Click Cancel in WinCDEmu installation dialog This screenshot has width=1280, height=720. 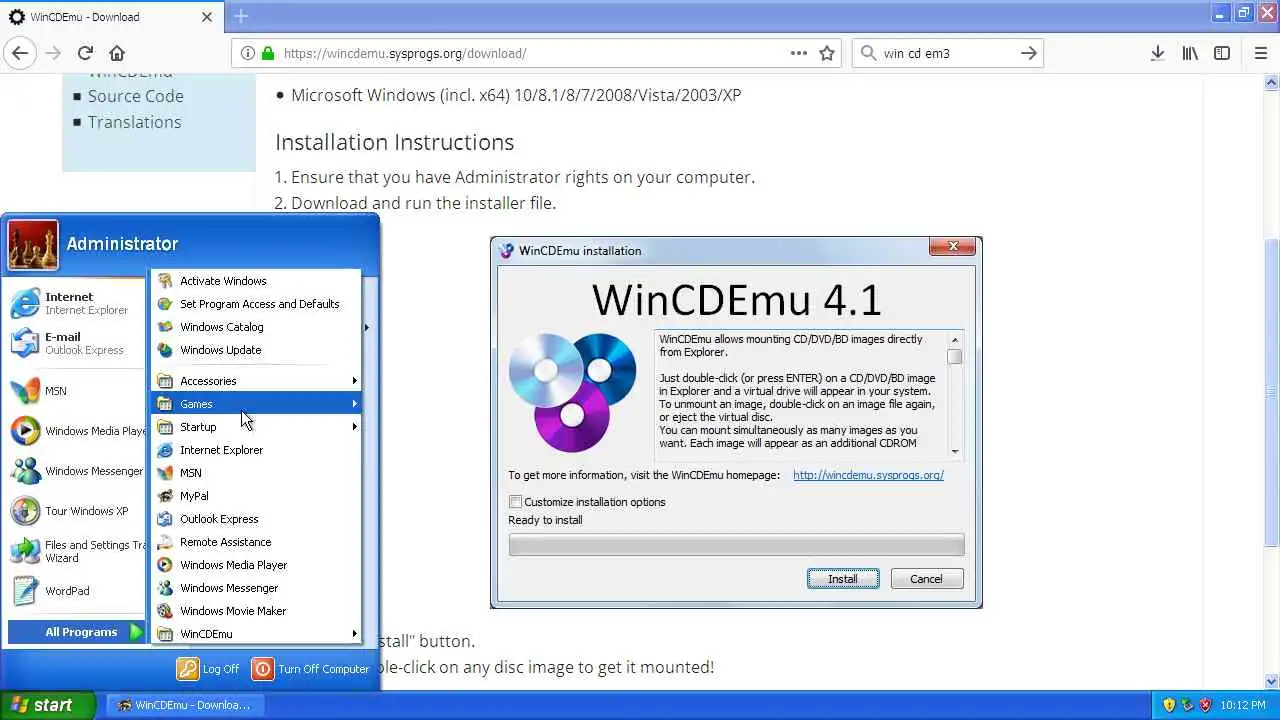926,579
